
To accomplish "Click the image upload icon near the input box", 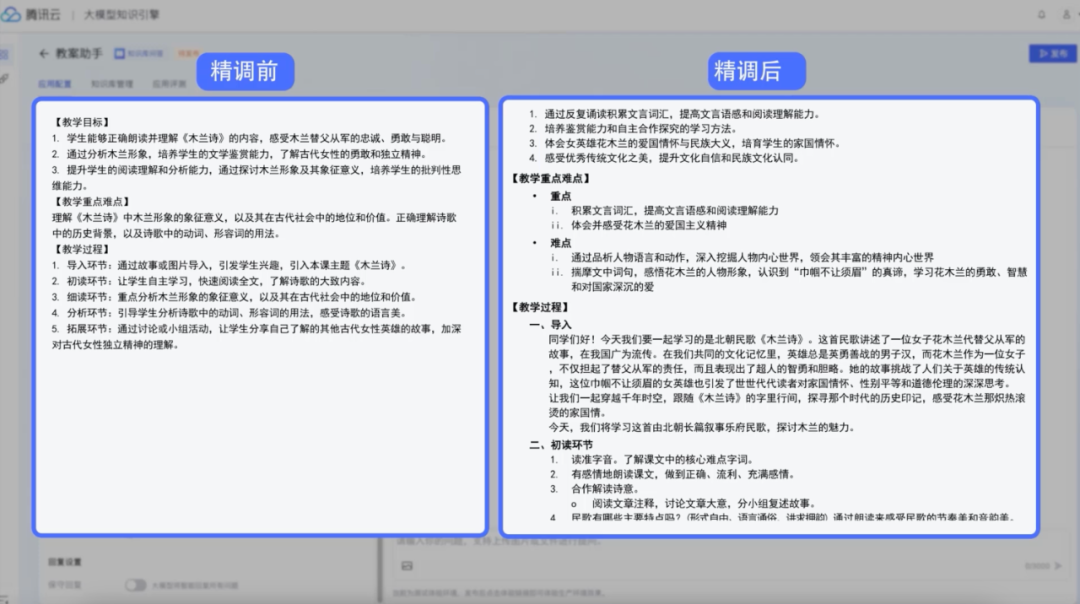I will coord(404,565).
